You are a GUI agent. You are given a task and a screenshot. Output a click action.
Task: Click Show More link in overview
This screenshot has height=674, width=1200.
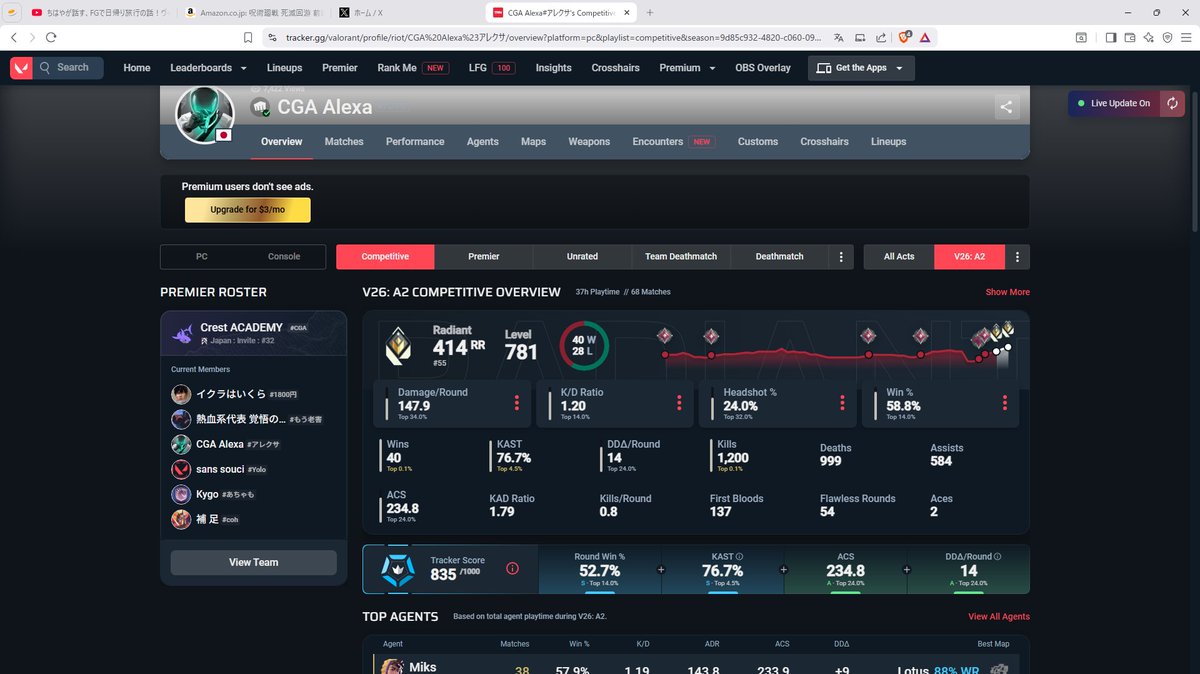click(1007, 292)
